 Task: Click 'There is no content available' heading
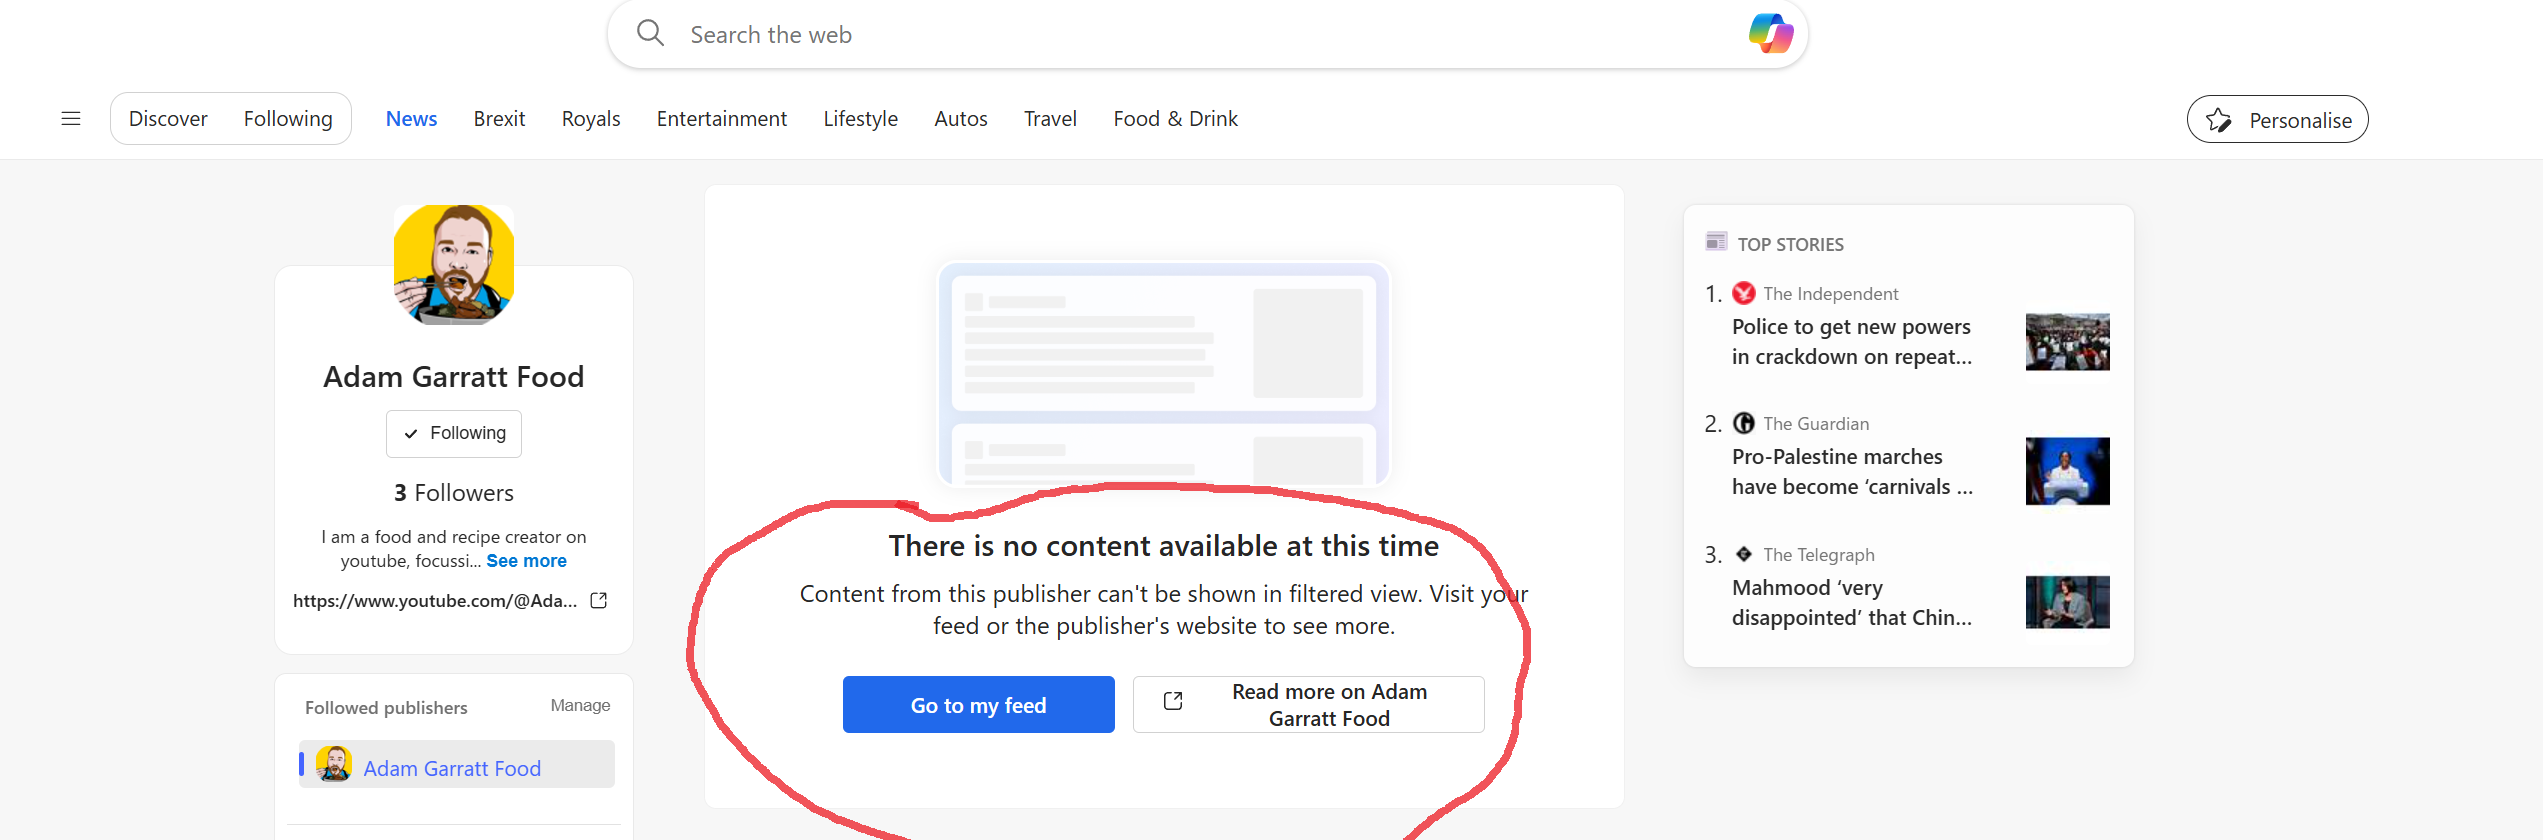coord(1164,546)
